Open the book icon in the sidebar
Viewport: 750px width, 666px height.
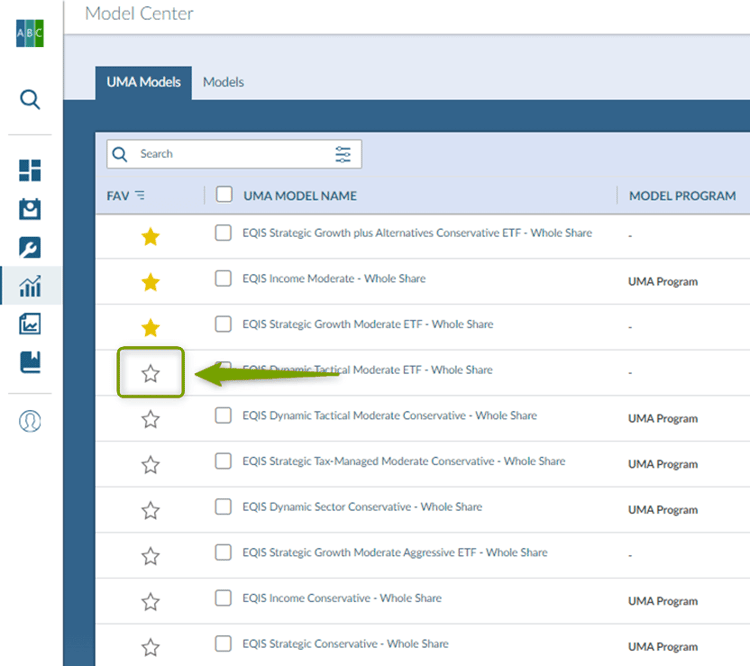[x=30, y=361]
